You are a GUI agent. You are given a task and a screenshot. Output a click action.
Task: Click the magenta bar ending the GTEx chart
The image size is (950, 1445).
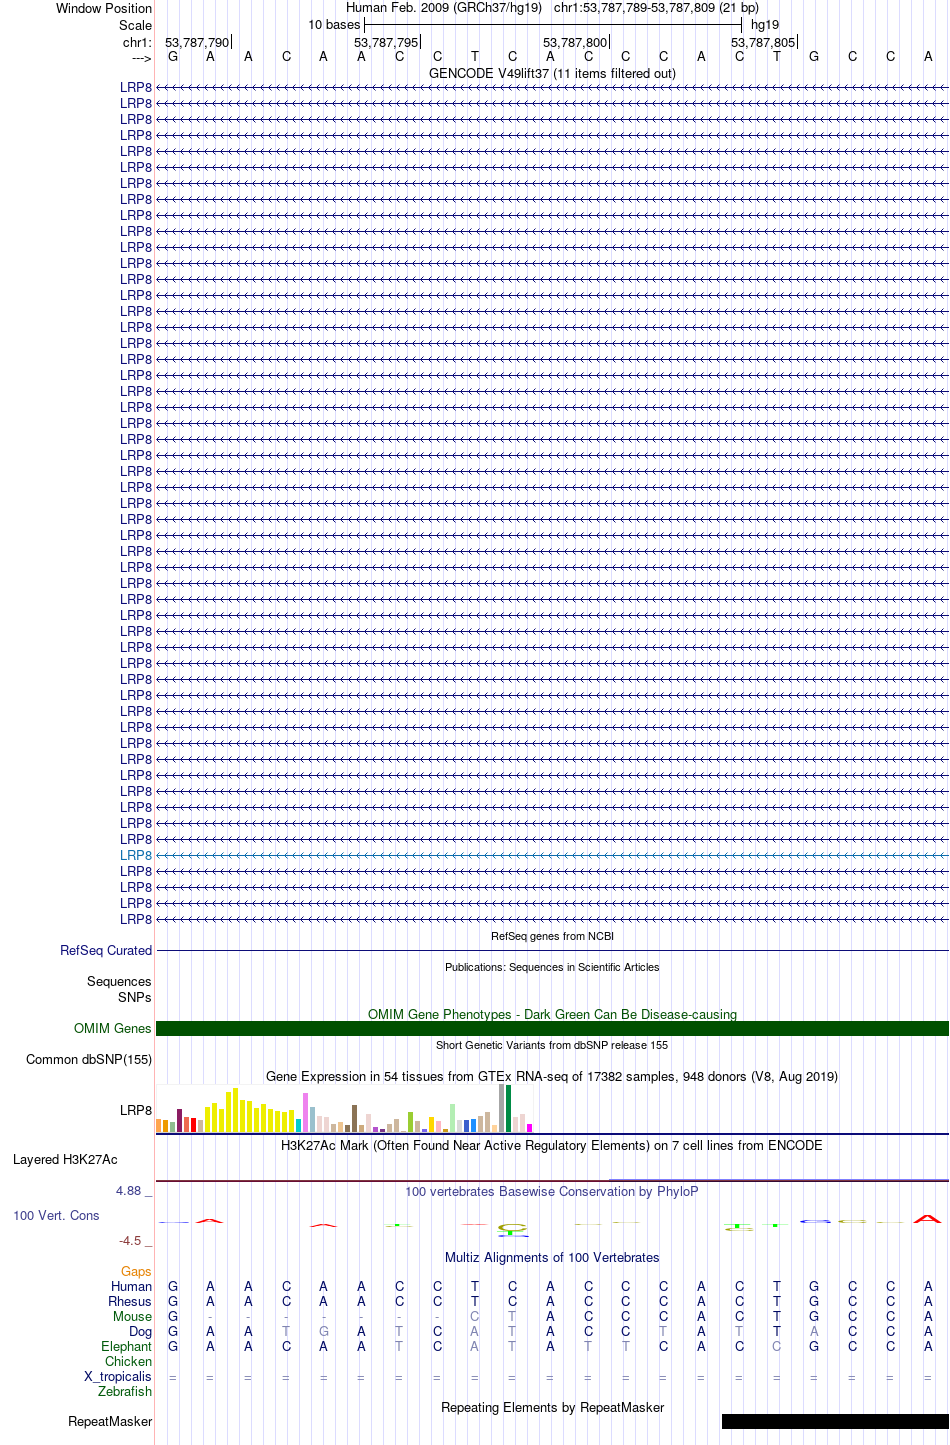530,1128
